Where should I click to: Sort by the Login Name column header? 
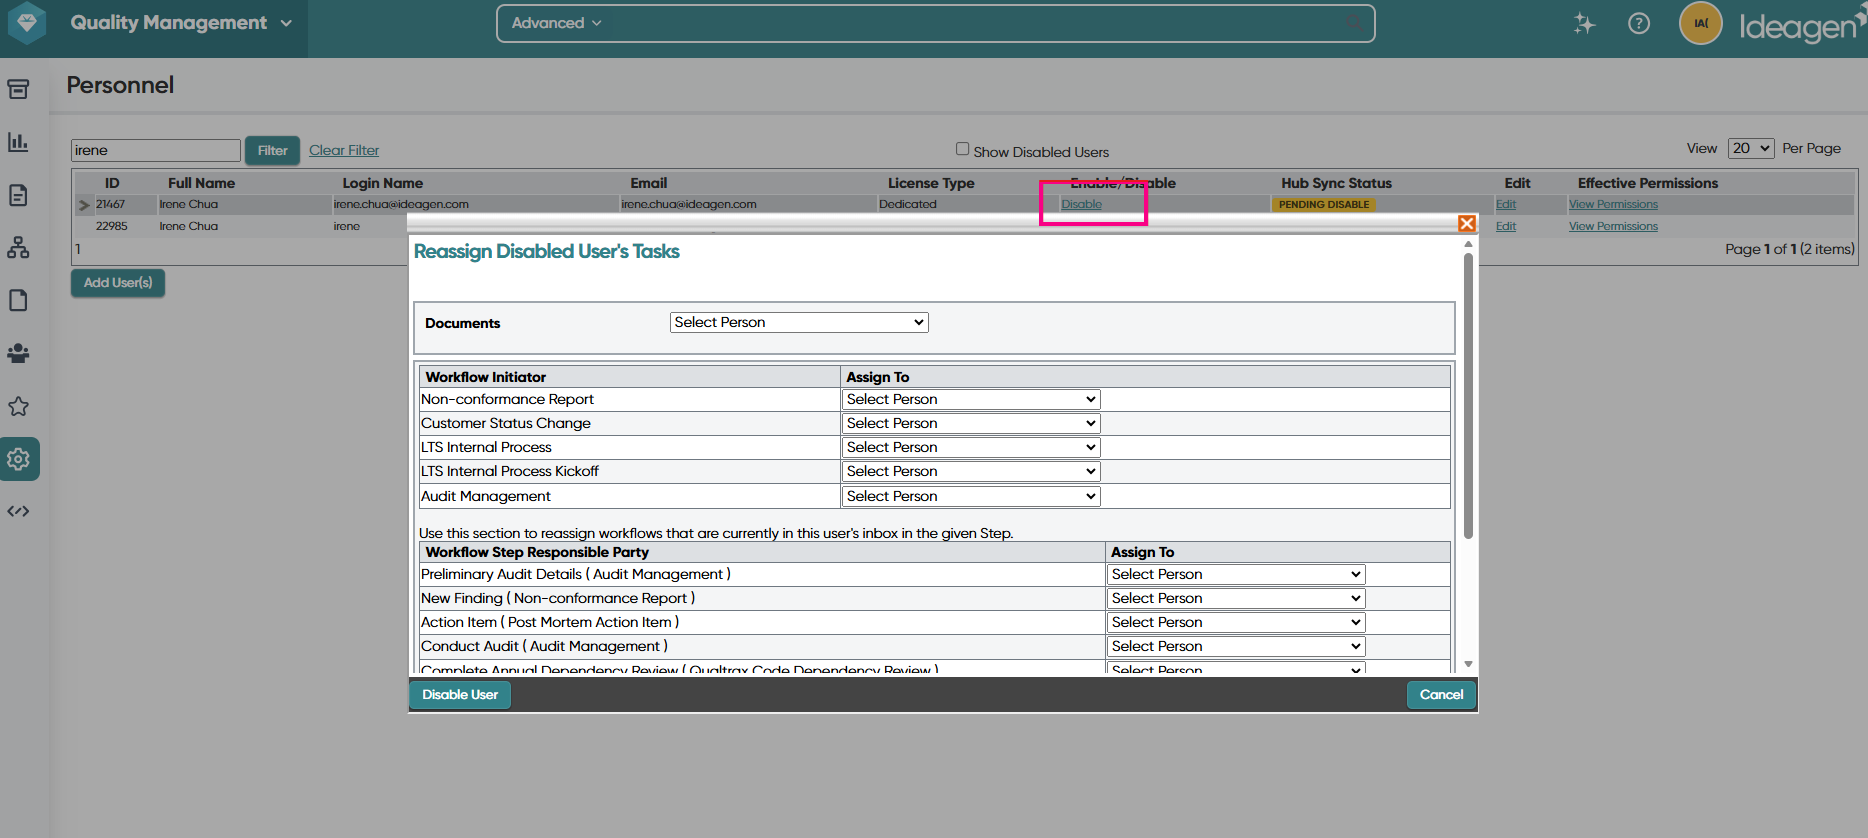coord(382,183)
